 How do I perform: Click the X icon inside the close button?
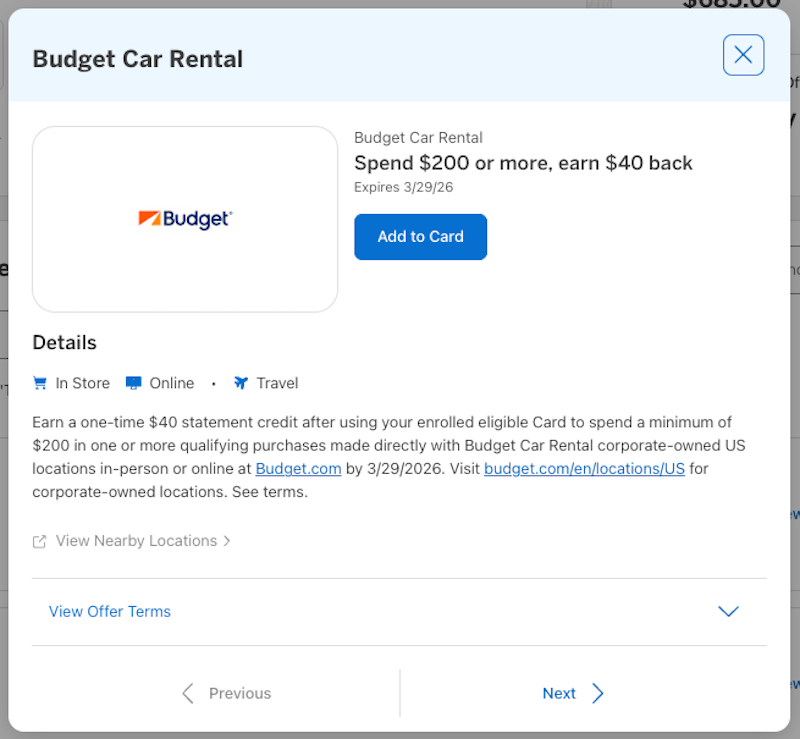tap(743, 55)
